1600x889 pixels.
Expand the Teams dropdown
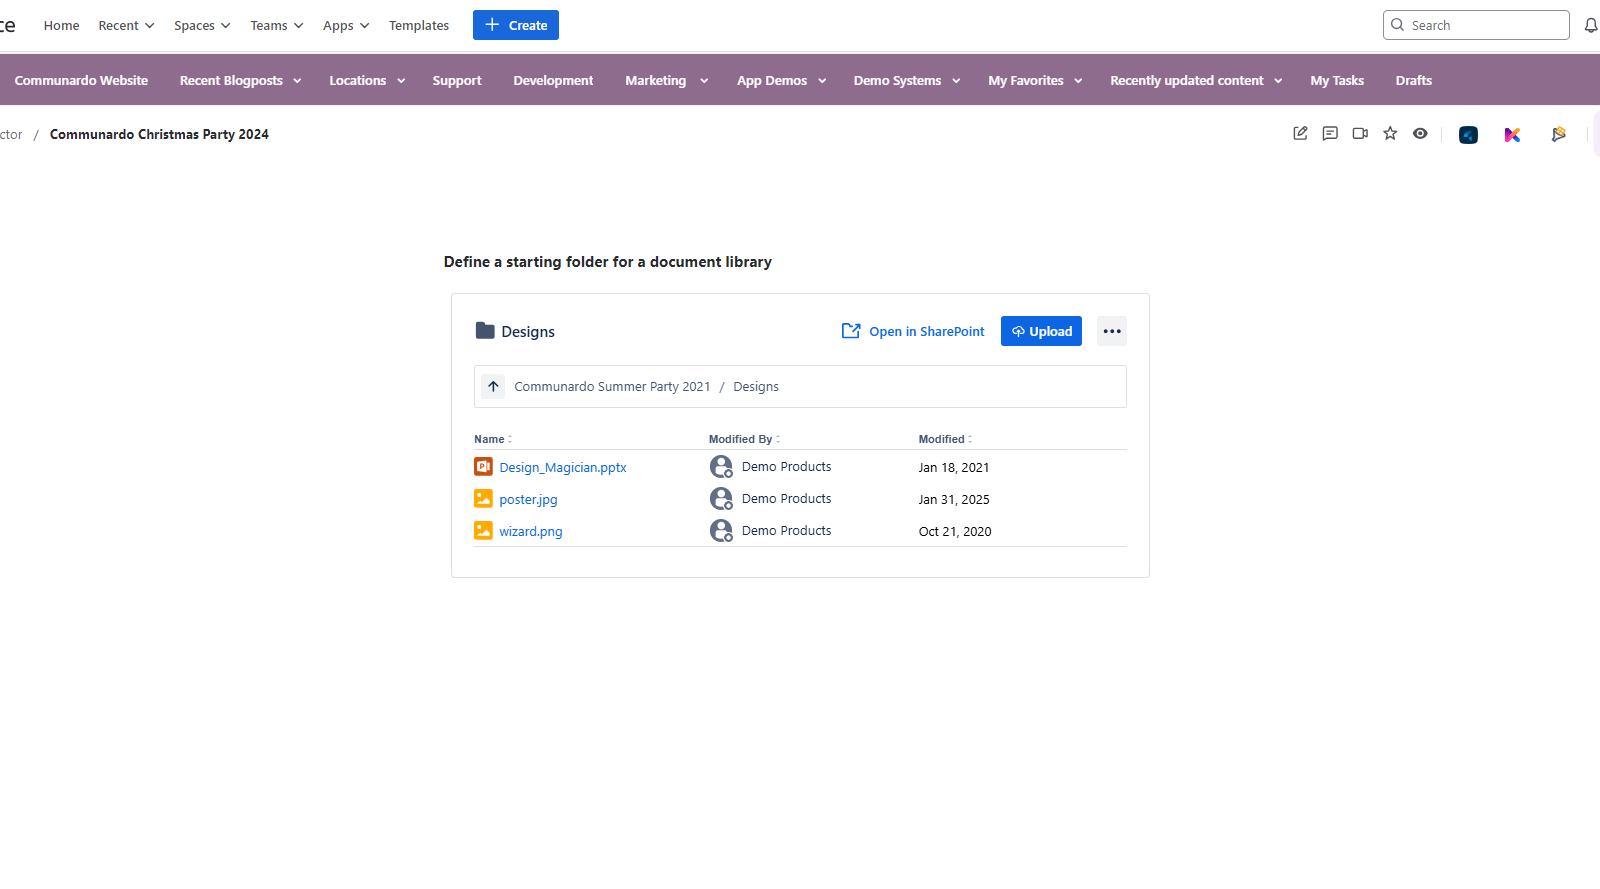[x=277, y=25]
